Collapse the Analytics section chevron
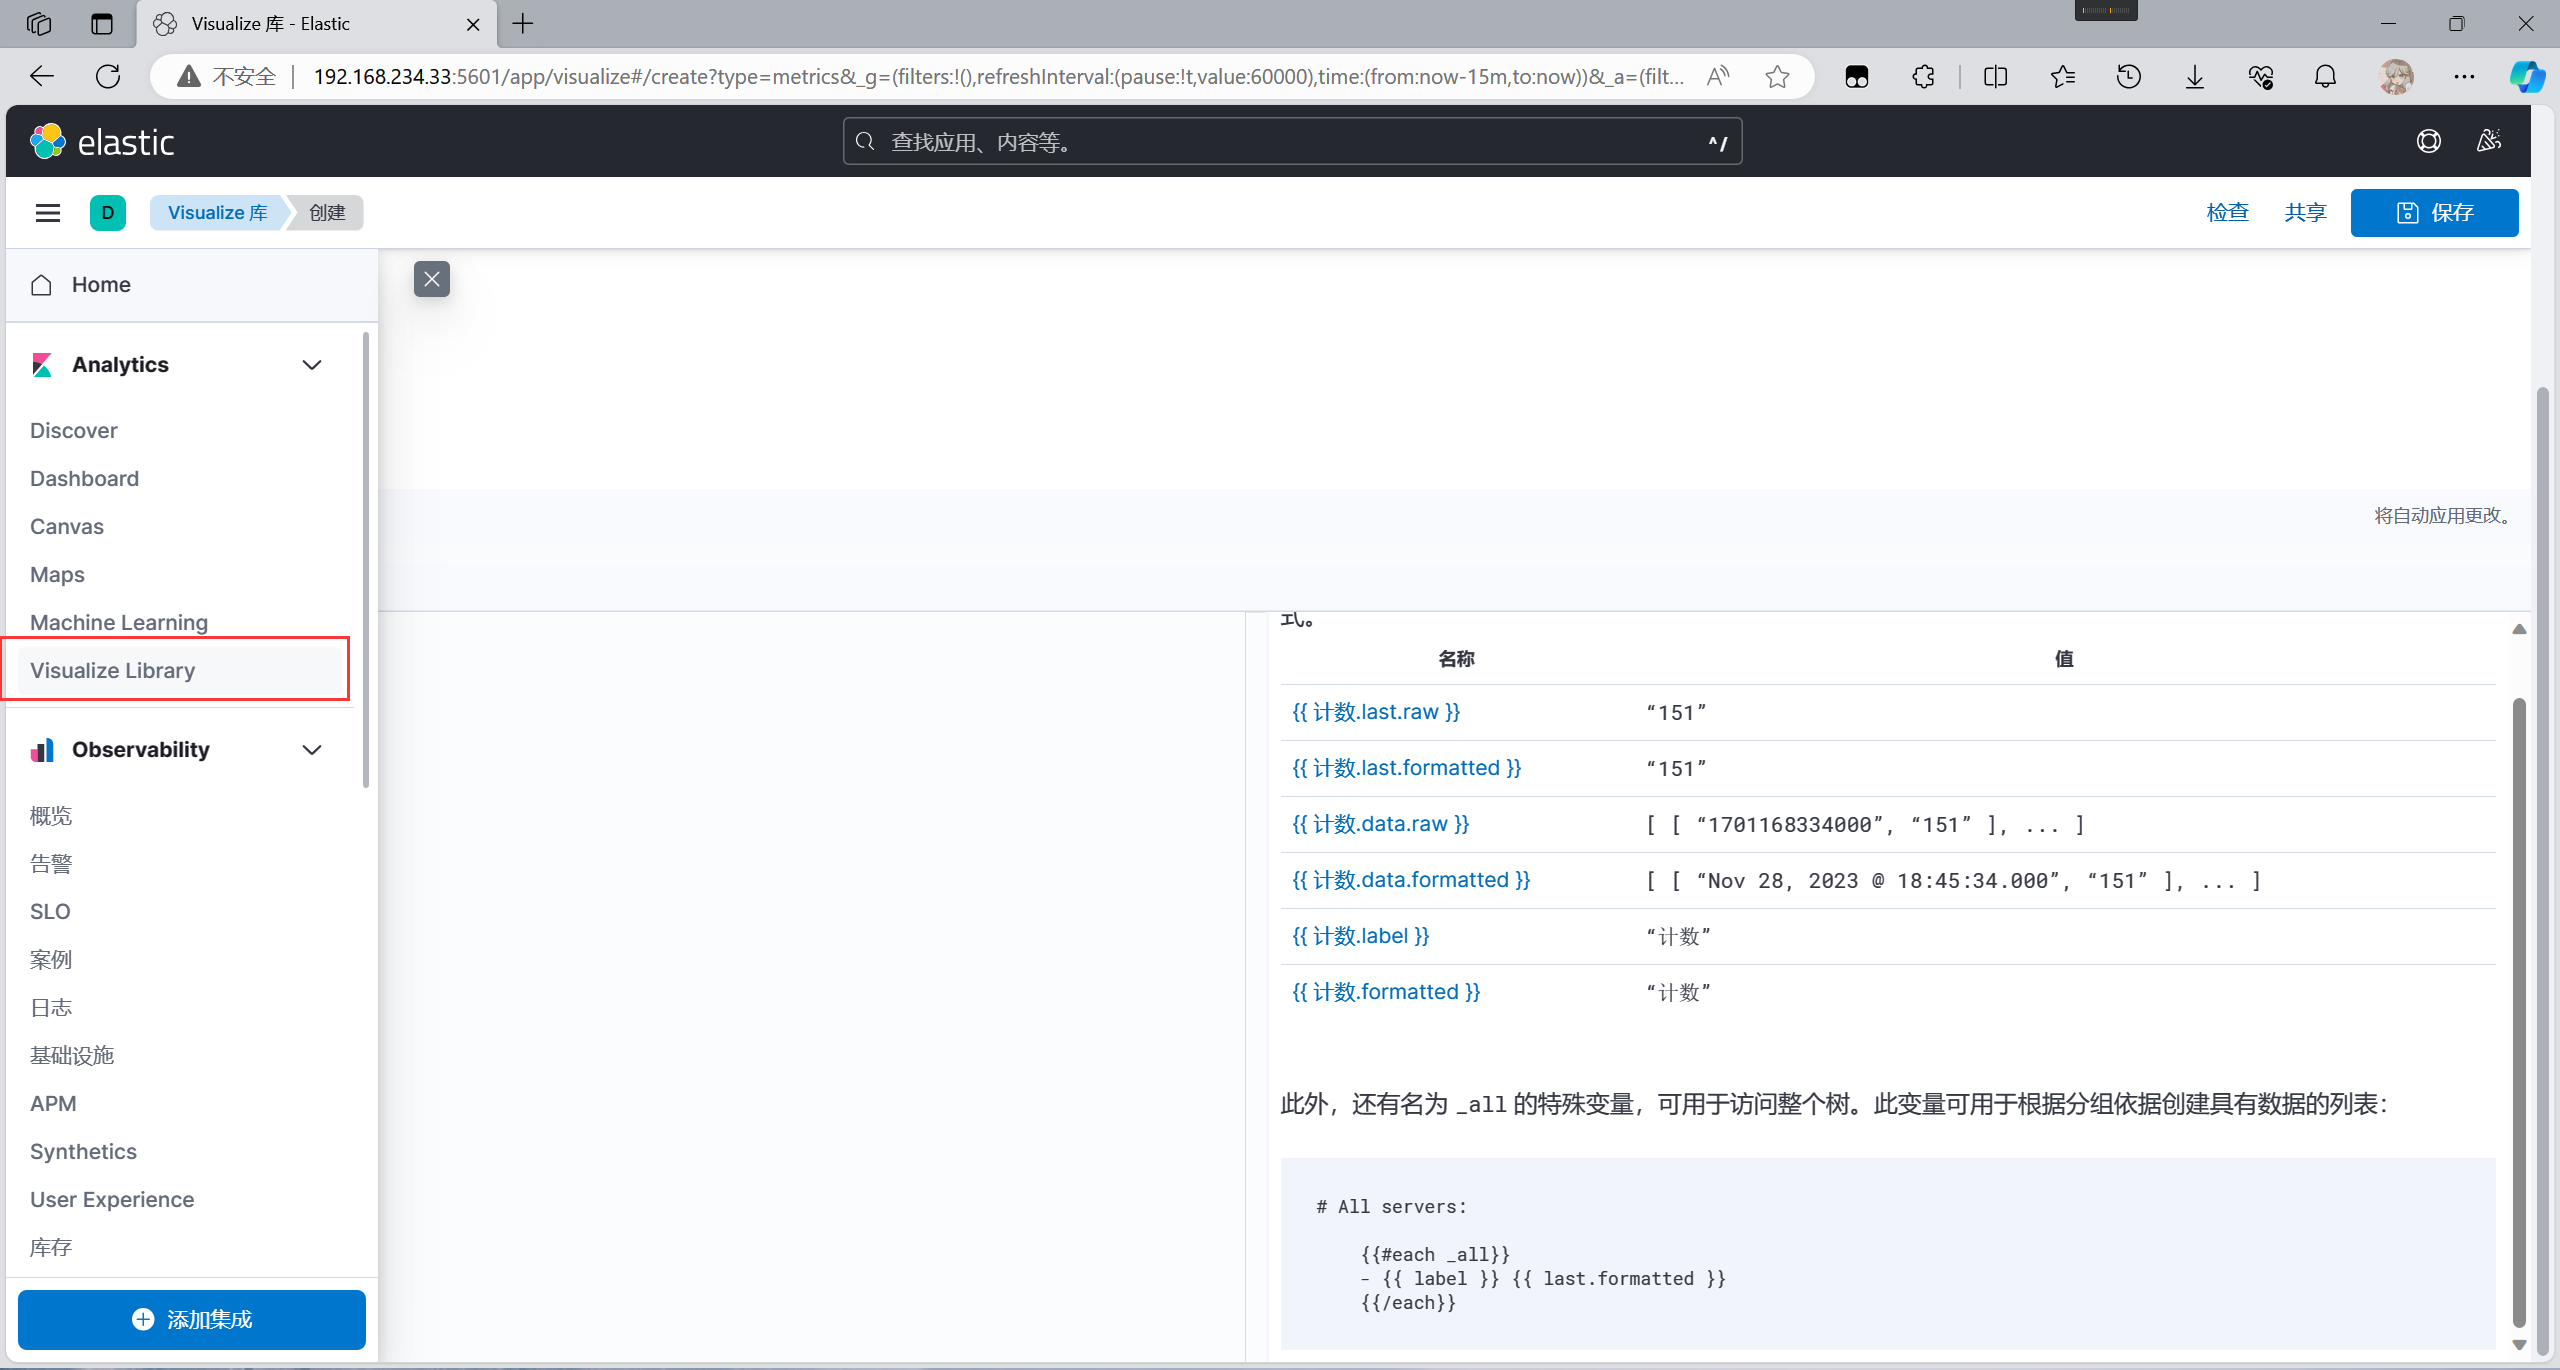This screenshot has height=1370, width=2560. 312,365
